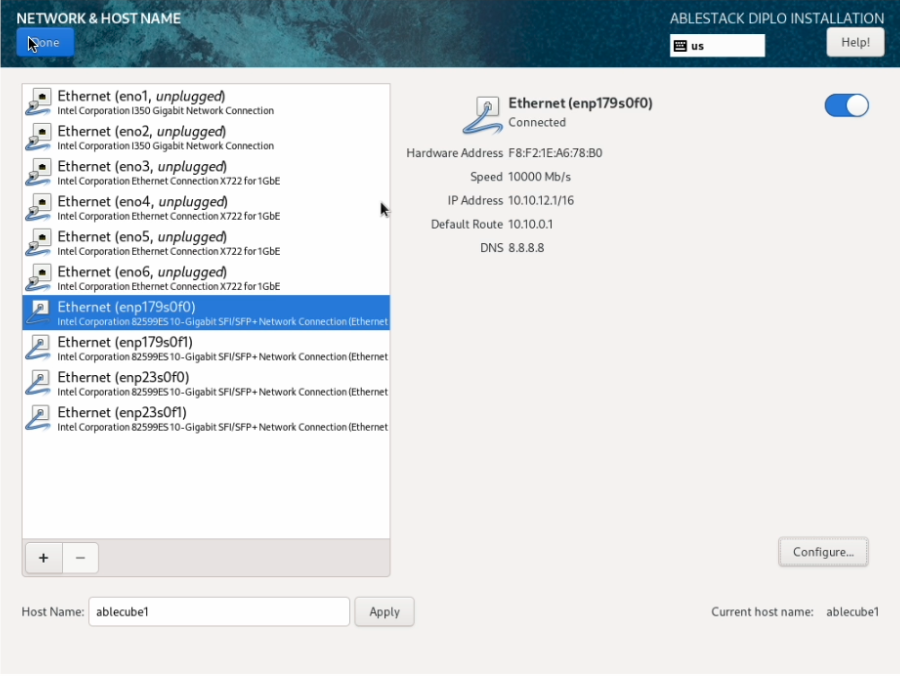Open the us keyboard layout selector
The image size is (900, 676).
coord(717,46)
